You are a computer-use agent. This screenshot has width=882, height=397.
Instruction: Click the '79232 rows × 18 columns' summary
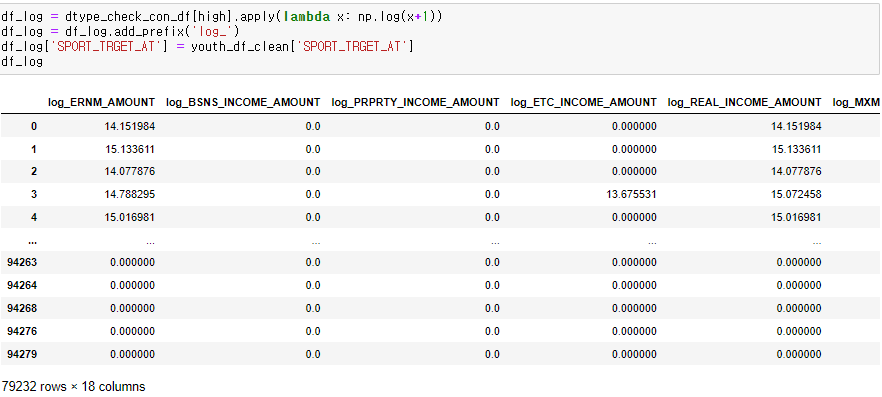pyautogui.click(x=73, y=387)
